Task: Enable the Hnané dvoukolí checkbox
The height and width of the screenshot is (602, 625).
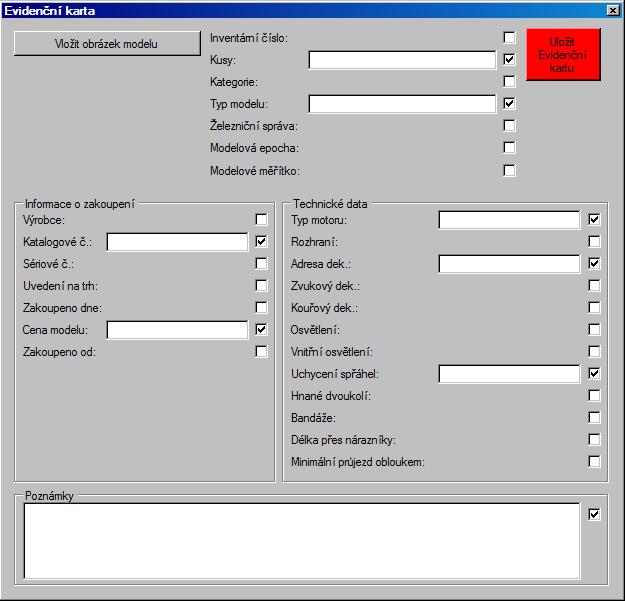Action: [594, 395]
